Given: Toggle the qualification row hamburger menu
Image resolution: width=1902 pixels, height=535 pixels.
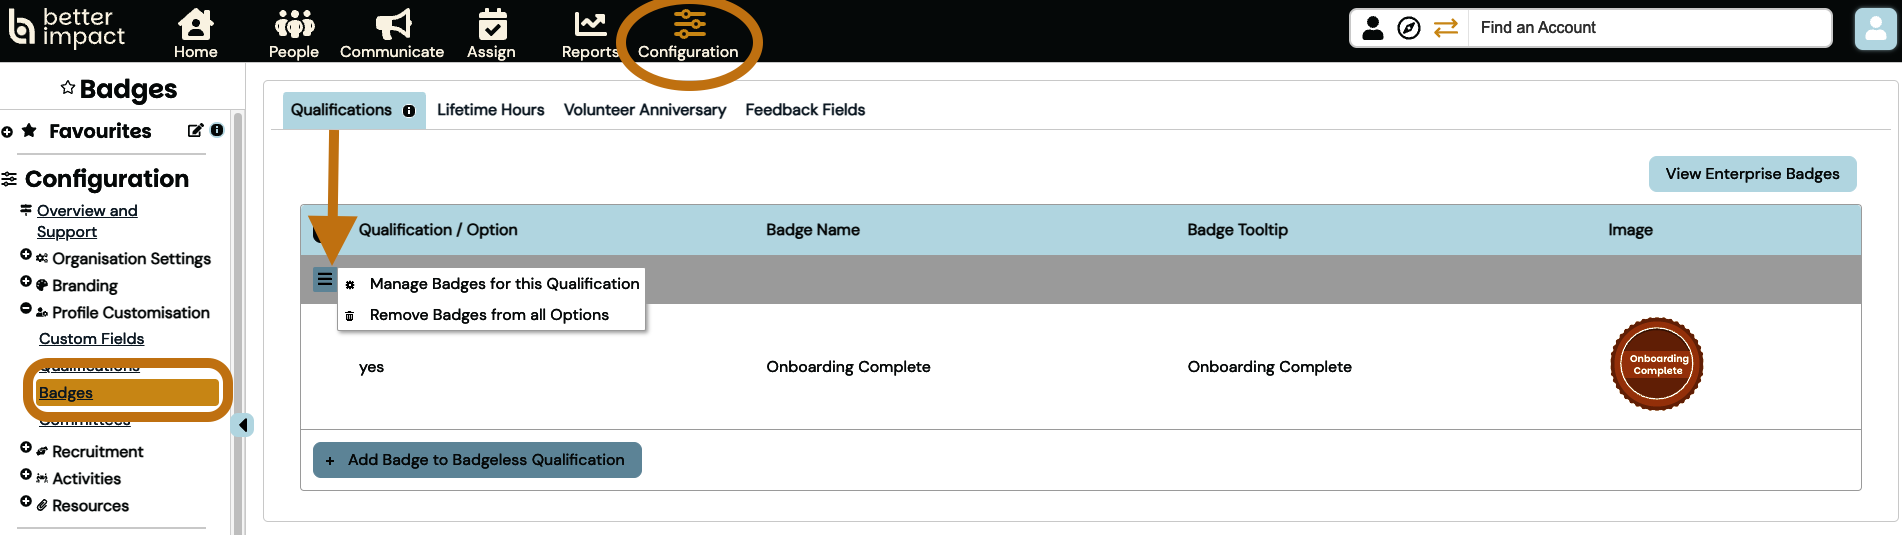Looking at the screenshot, I should click(x=325, y=279).
